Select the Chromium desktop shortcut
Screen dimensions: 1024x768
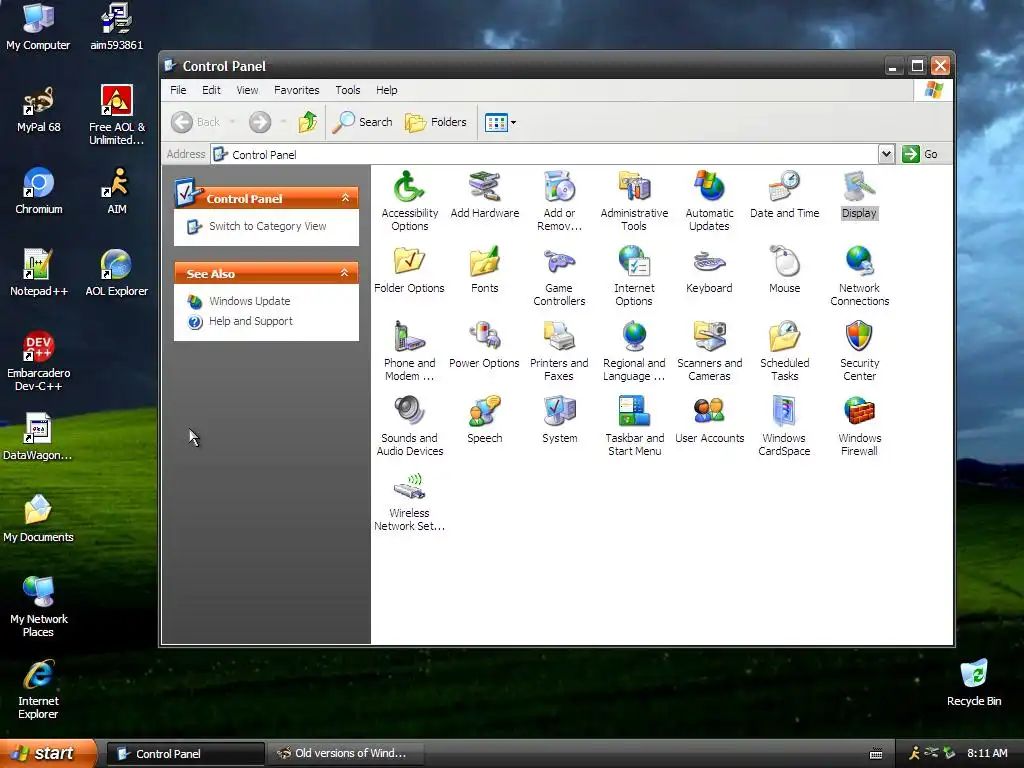point(39,191)
